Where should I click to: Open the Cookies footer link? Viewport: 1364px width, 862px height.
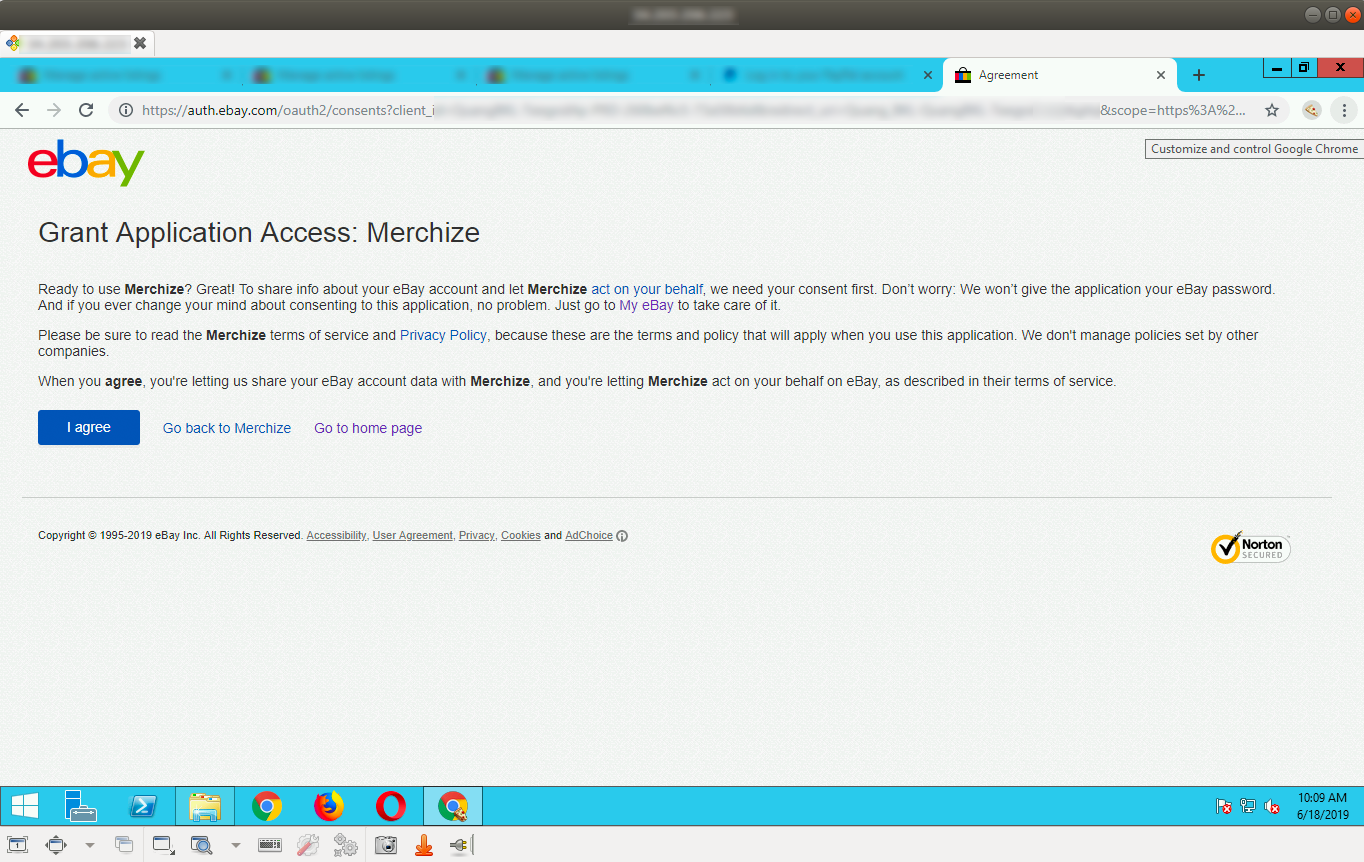pyautogui.click(x=521, y=536)
